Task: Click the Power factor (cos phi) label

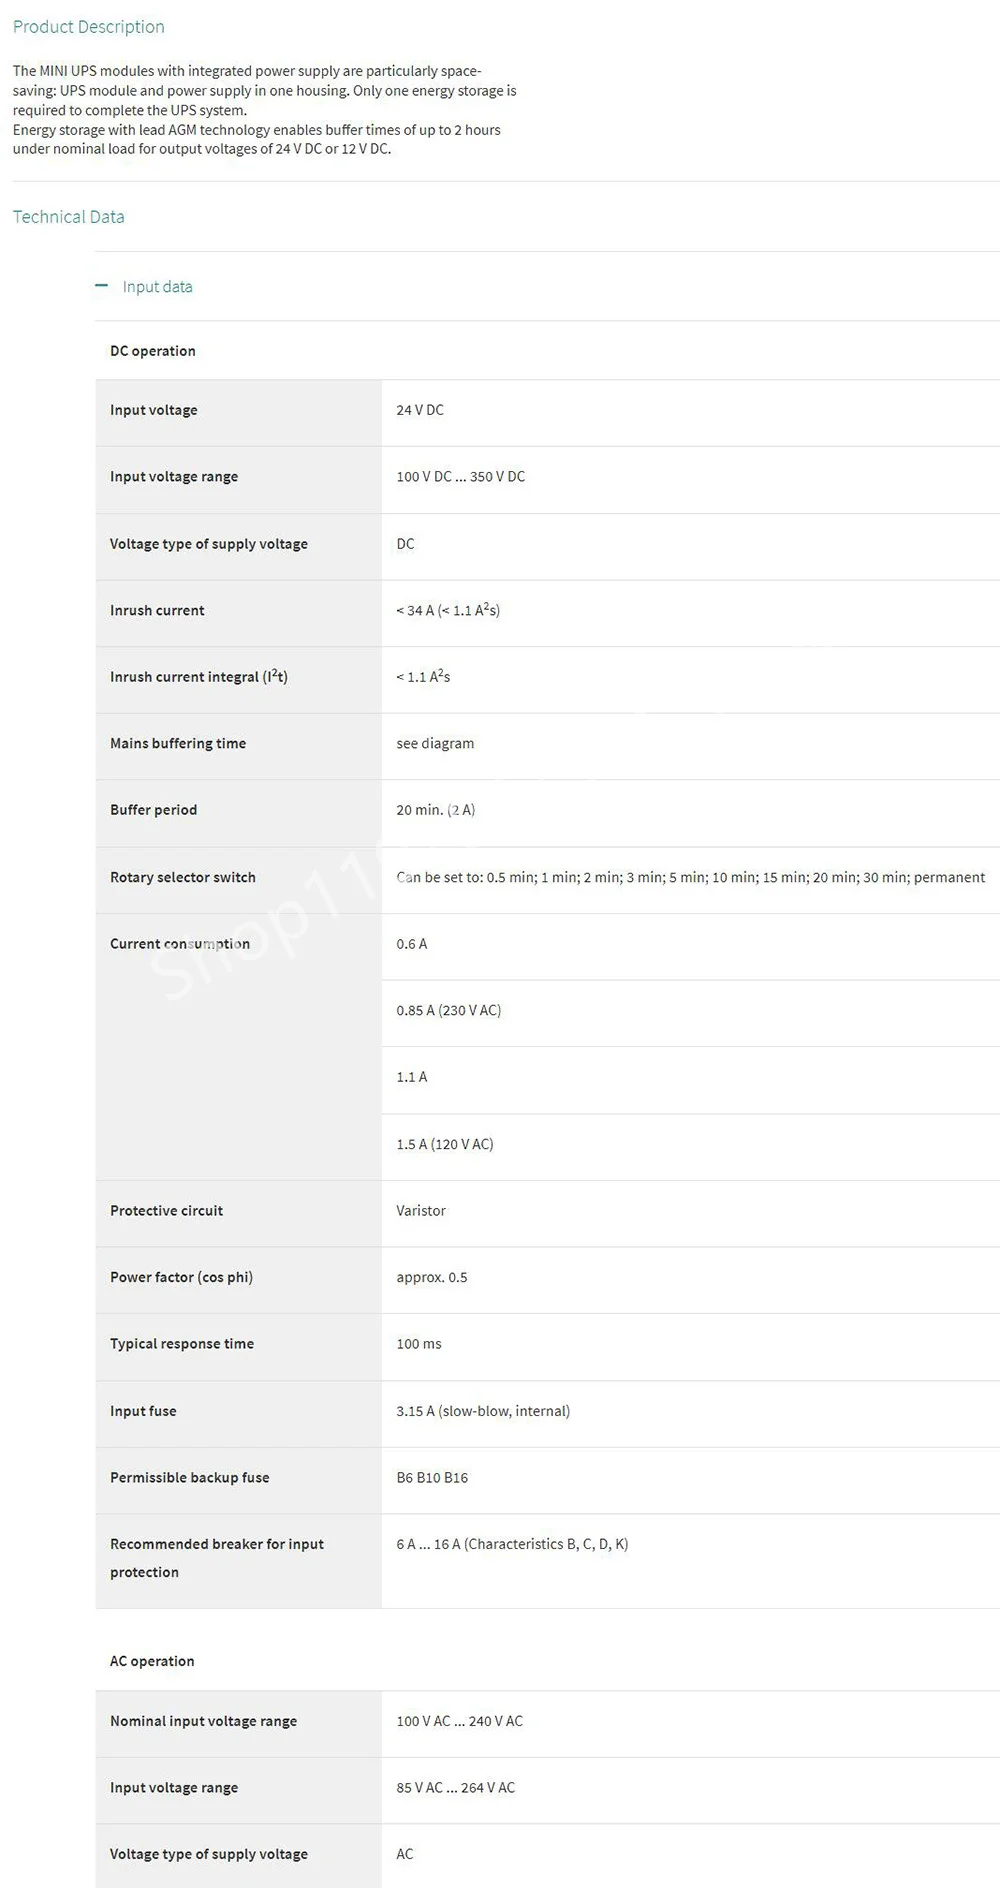Action: coord(181,1277)
